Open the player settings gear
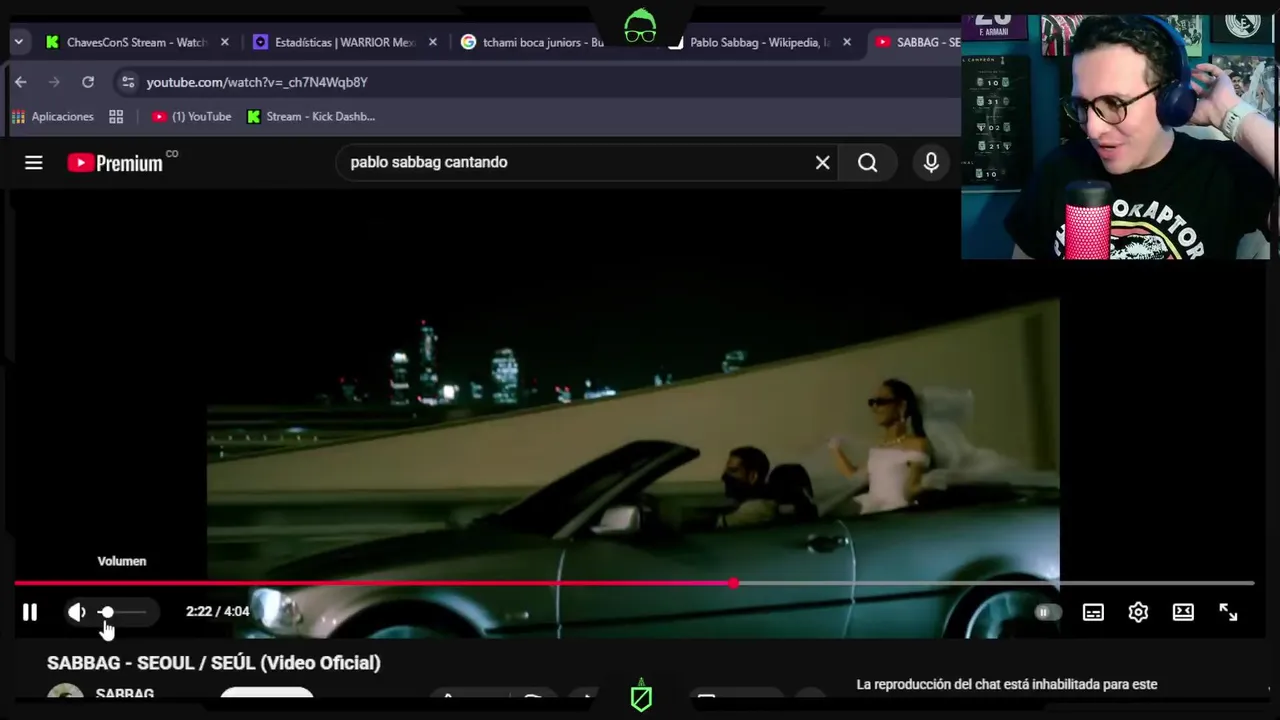1280x720 pixels. (x=1138, y=612)
